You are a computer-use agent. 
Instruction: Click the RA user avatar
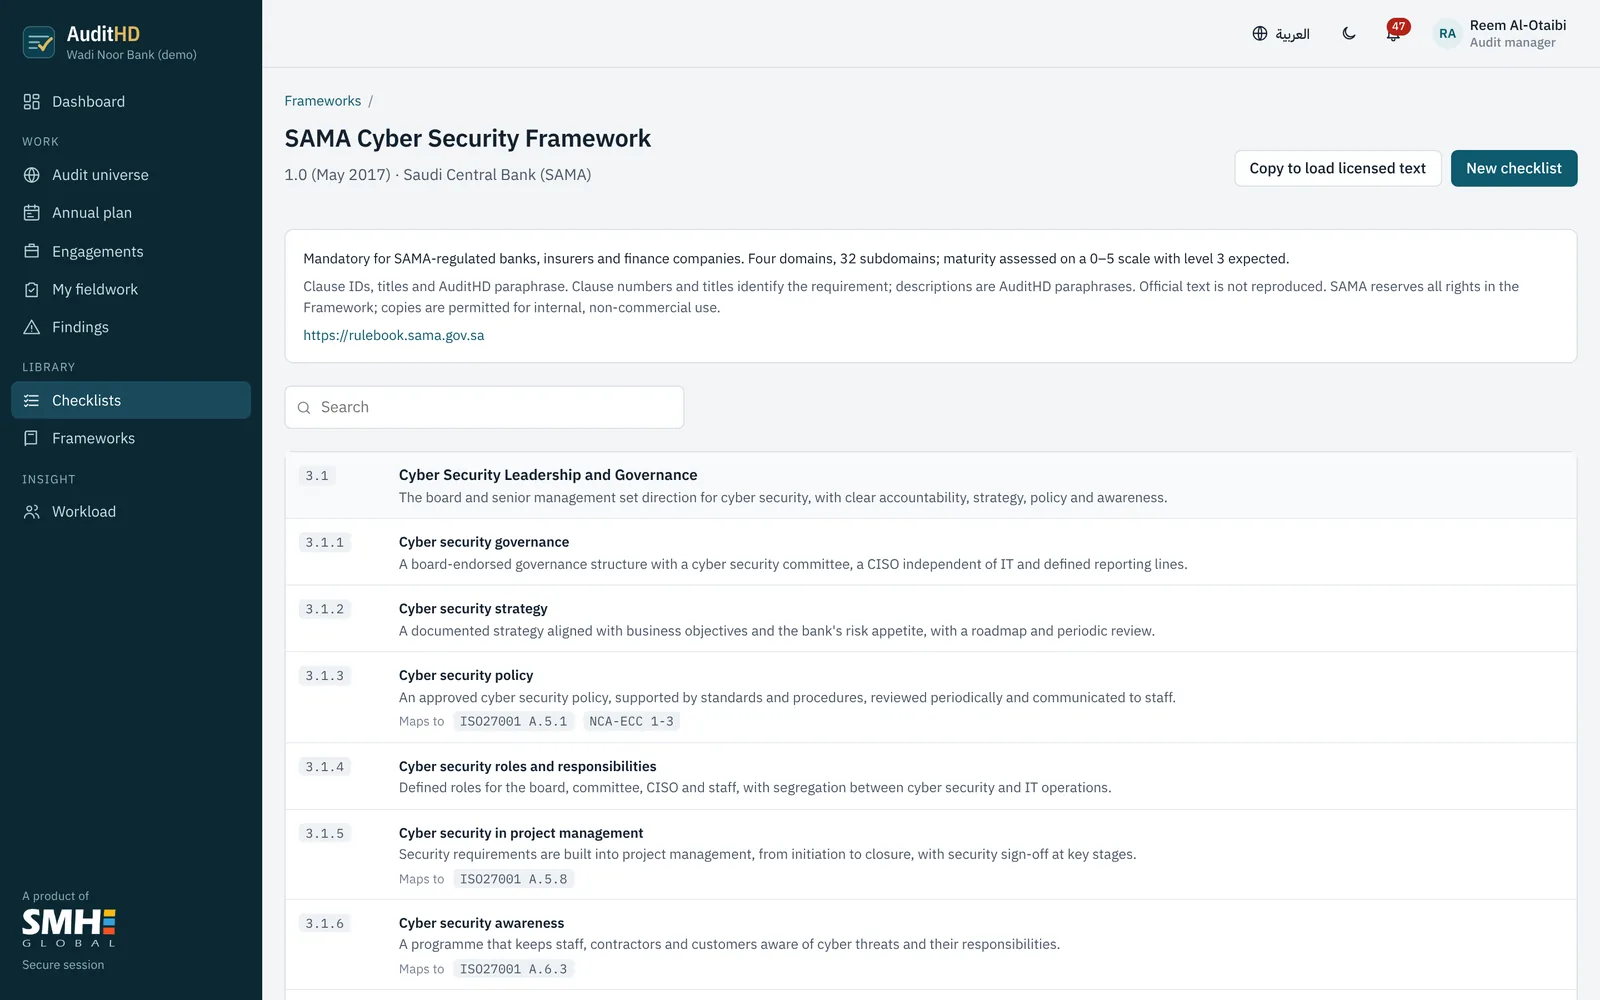tap(1447, 33)
